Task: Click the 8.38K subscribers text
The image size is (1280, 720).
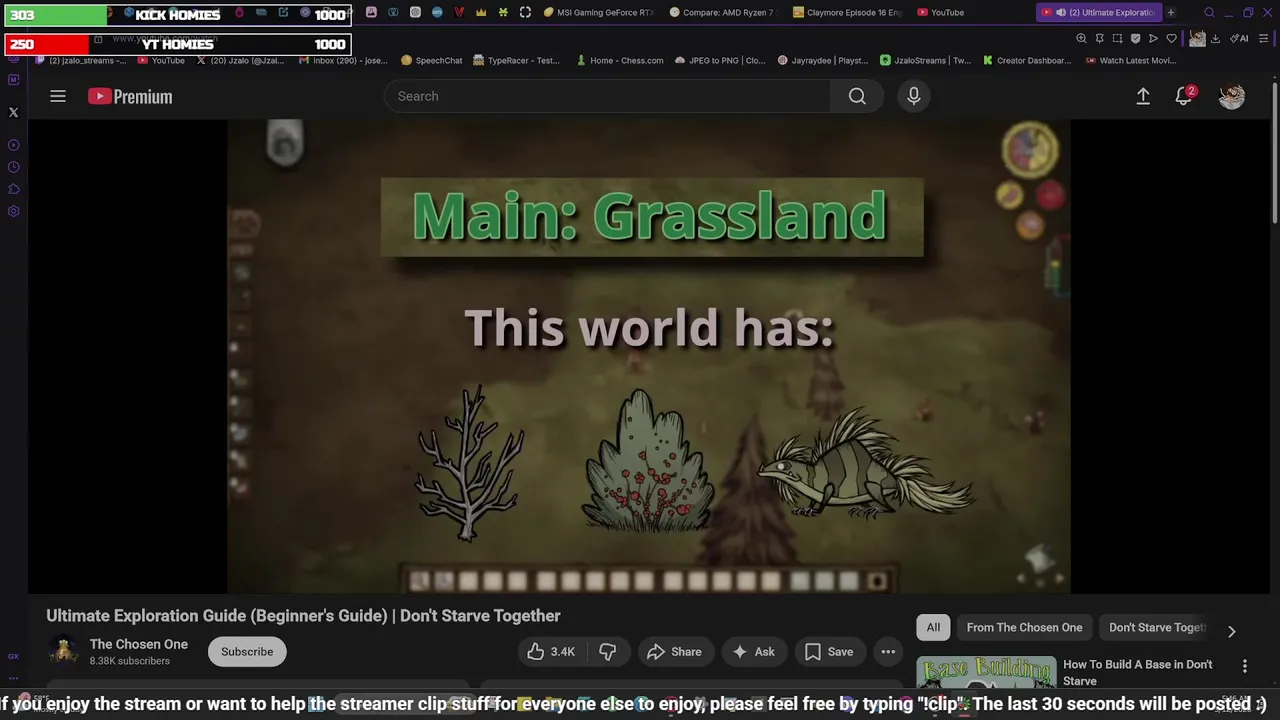Action: point(130,661)
